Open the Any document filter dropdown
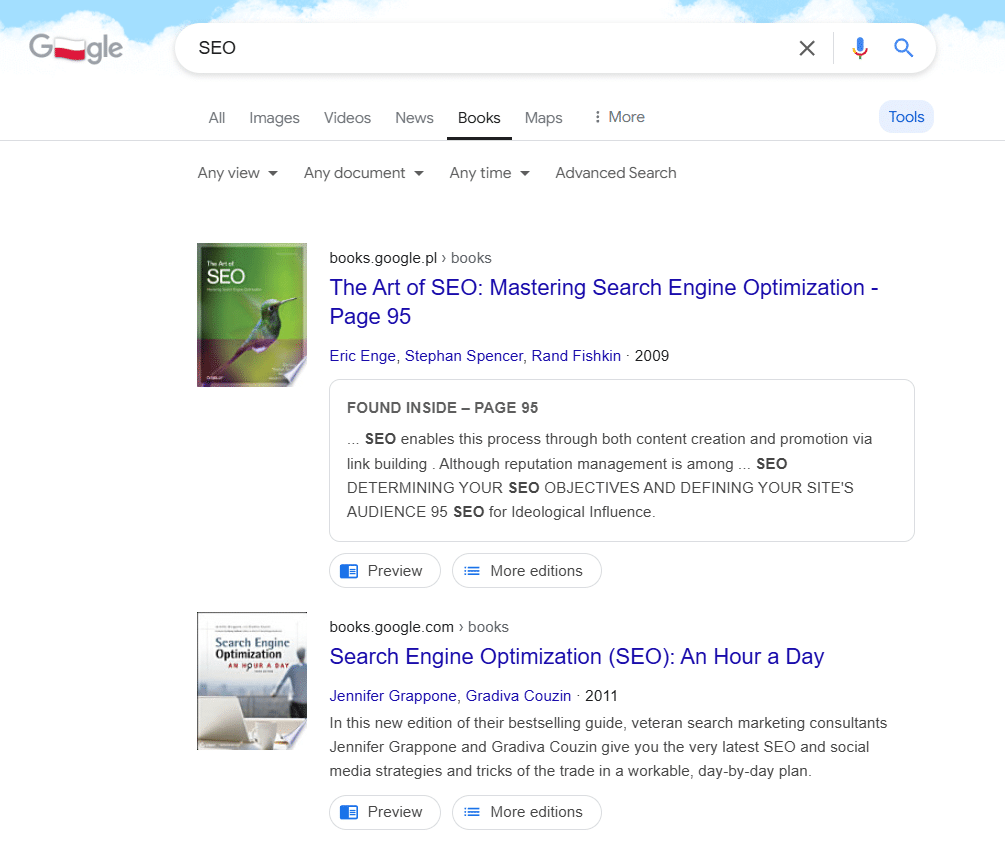1005x851 pixels. [363, 173]
